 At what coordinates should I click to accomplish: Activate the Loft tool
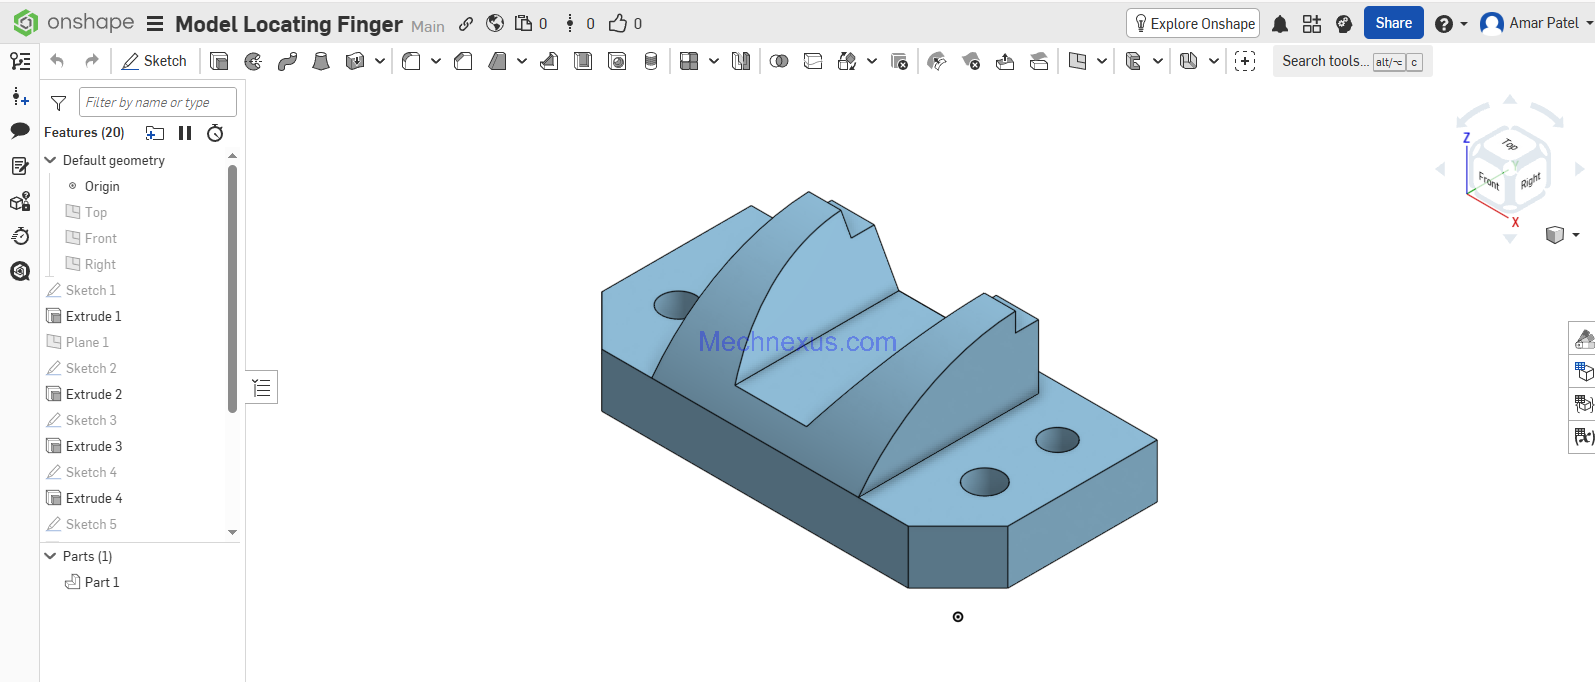(321, 62)
